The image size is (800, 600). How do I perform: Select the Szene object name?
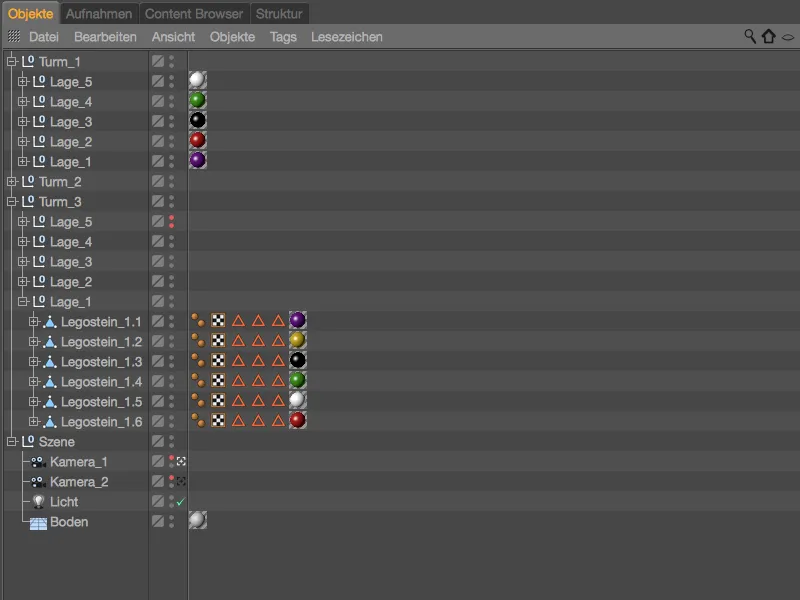point(57,442)
